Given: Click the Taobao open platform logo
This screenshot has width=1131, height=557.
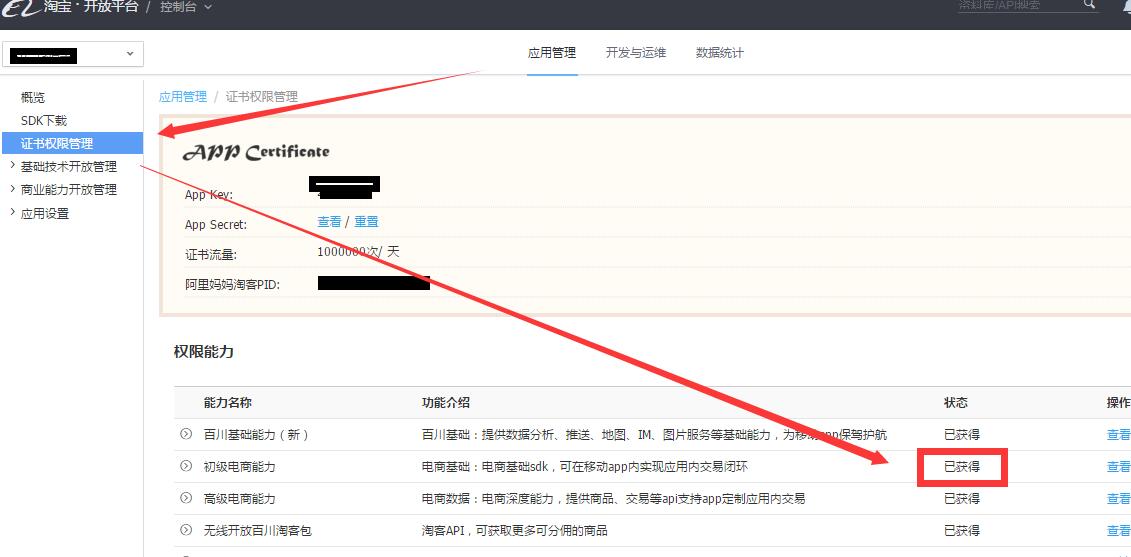Looking at the screenshot, I should click(69, 6).
